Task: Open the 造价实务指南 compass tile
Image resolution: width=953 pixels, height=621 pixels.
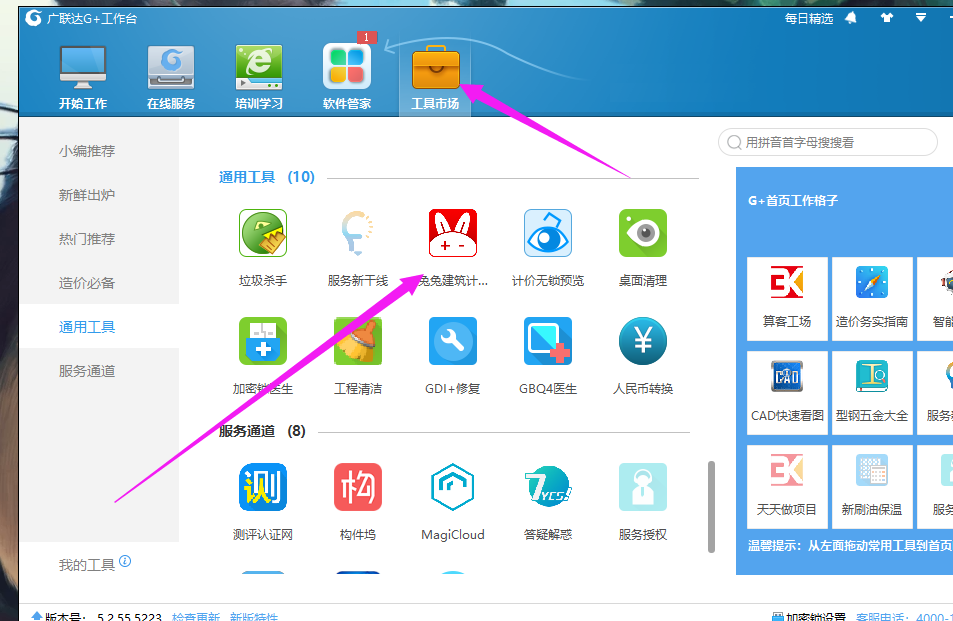Action: (872, 298)
